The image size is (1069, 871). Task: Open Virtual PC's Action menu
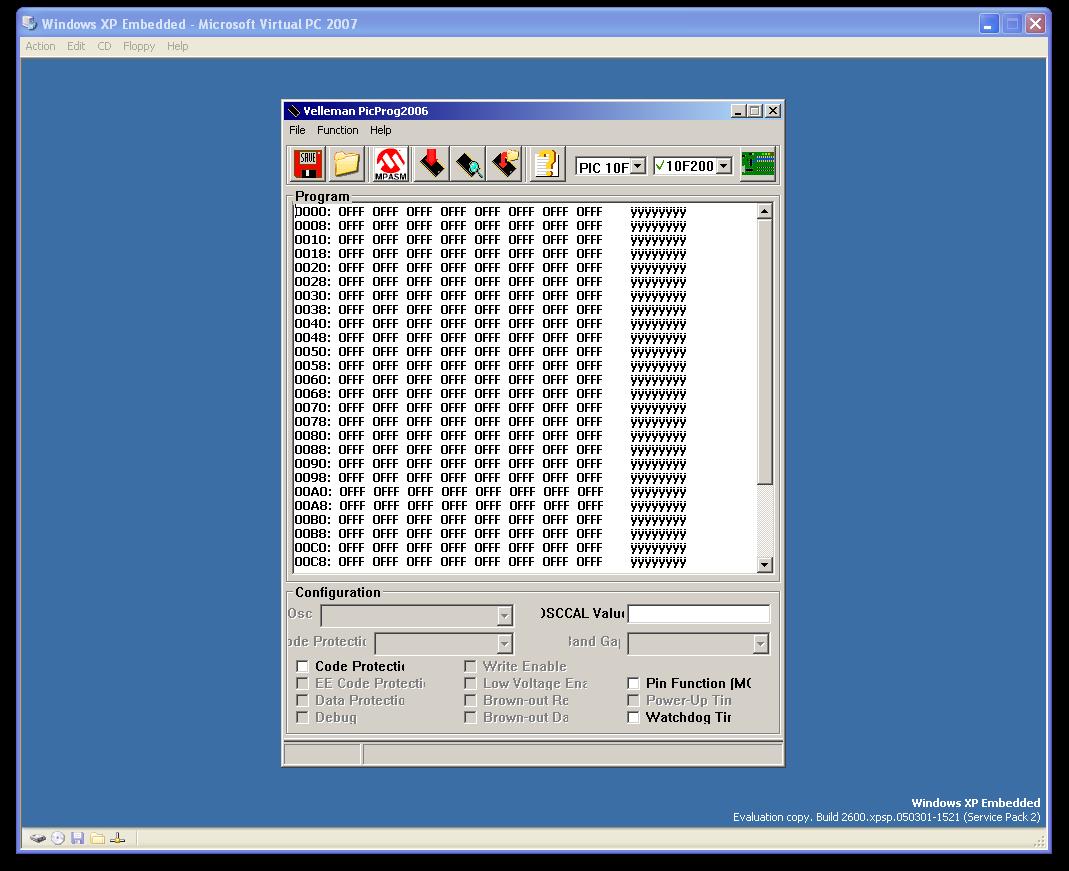[40, 46]
